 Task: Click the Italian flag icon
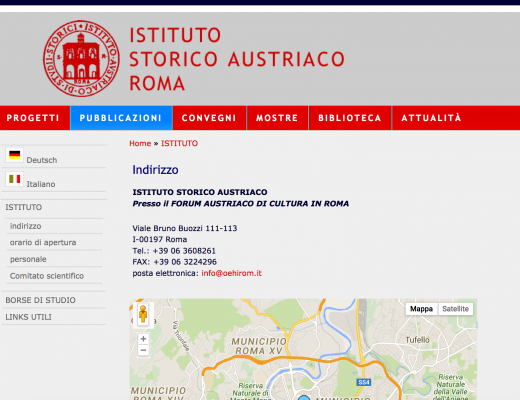(15, 179)
